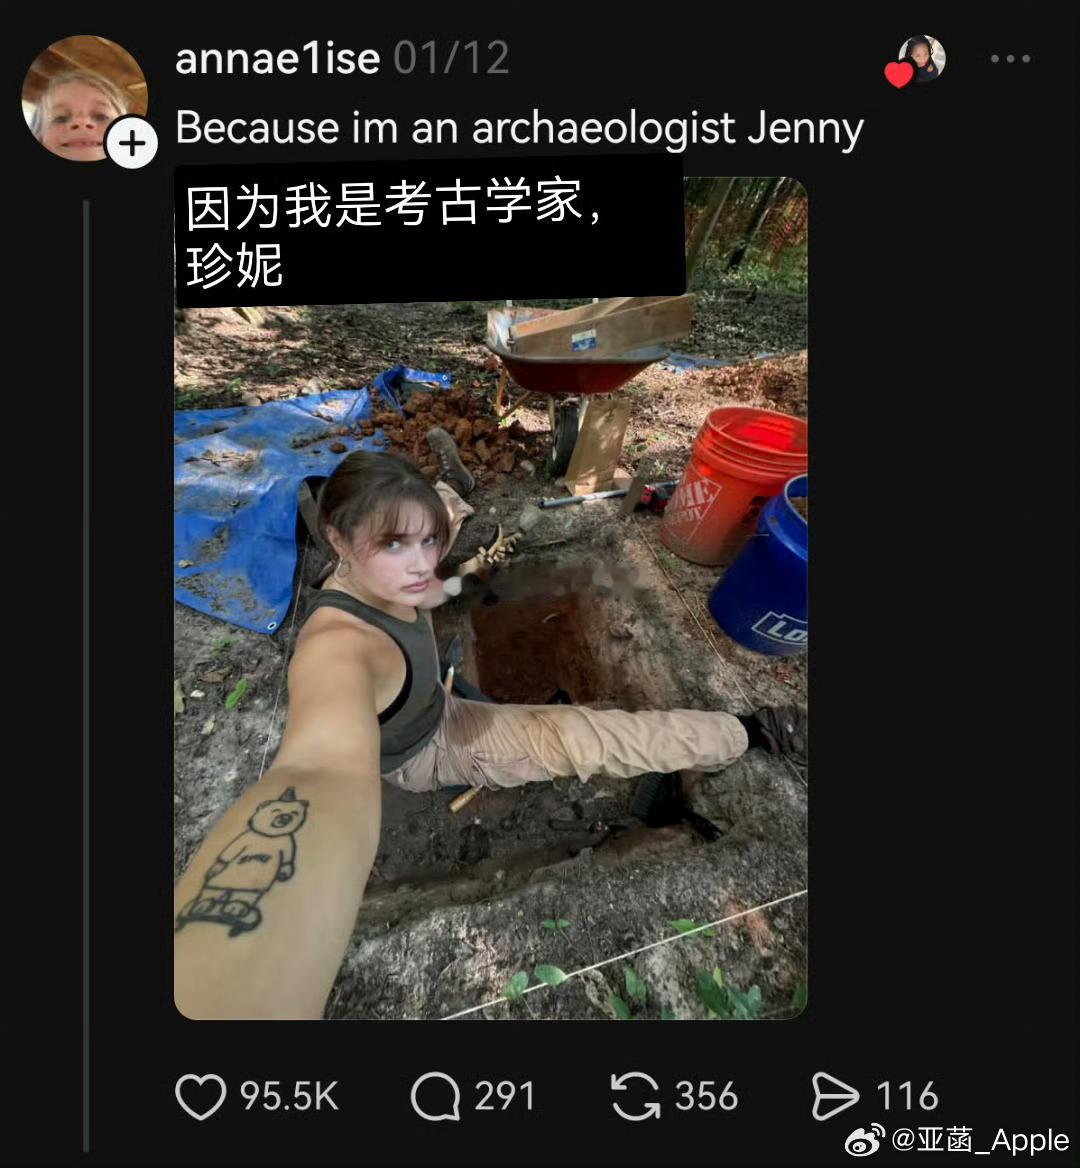Tap the post text 'Because im an archaeologist Jenny'
1080x1168 pixels.
pyautogui.click(x=519, y=127)
